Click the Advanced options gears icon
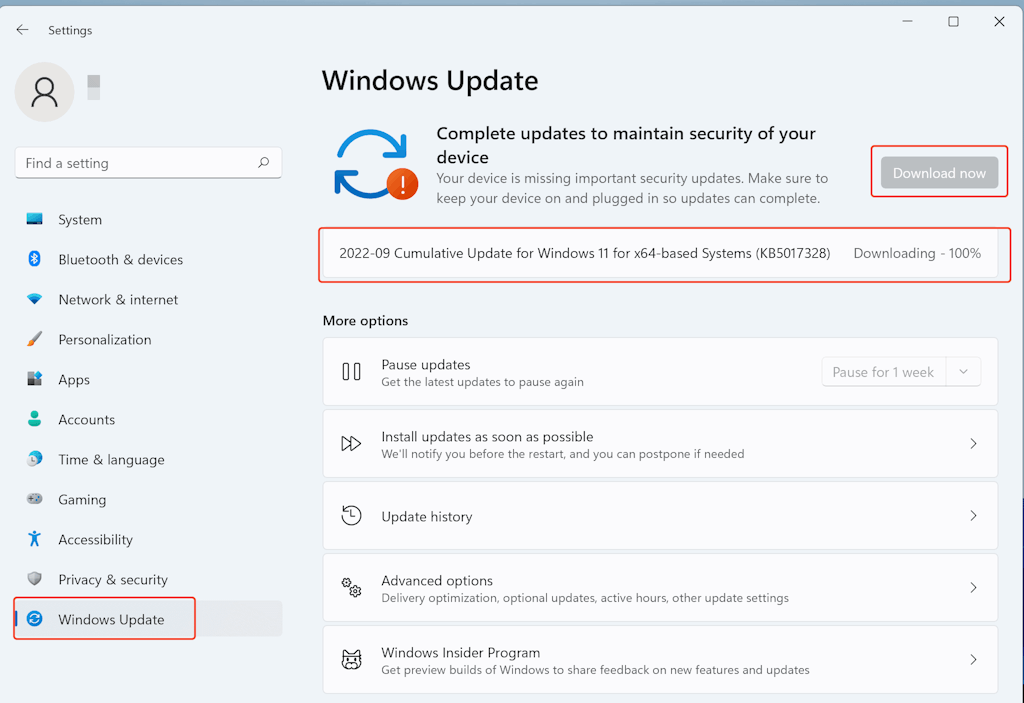1024x703 pixels. click(351, 587)
